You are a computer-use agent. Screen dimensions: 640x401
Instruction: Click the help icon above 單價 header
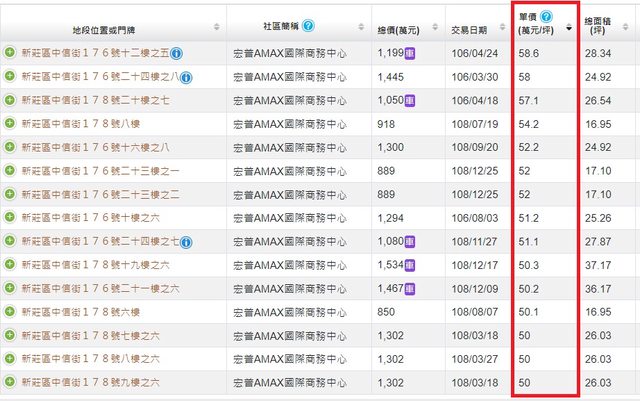pos(546,17)
